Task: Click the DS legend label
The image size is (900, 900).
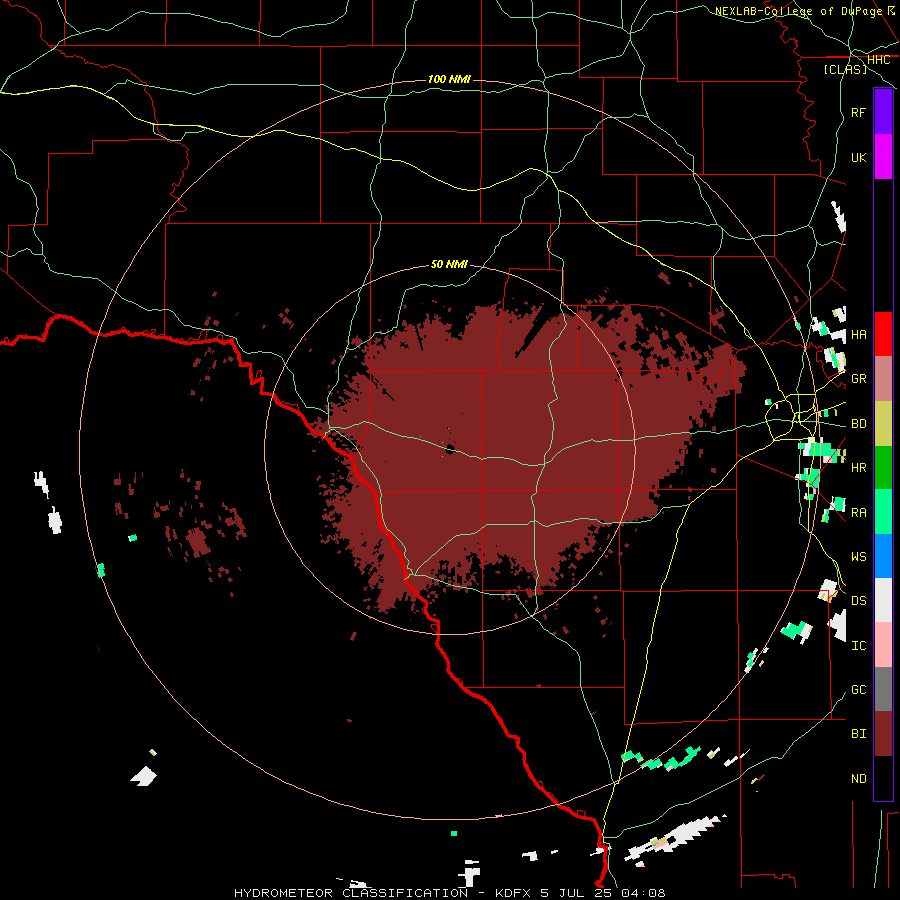Action: point(859,601)
